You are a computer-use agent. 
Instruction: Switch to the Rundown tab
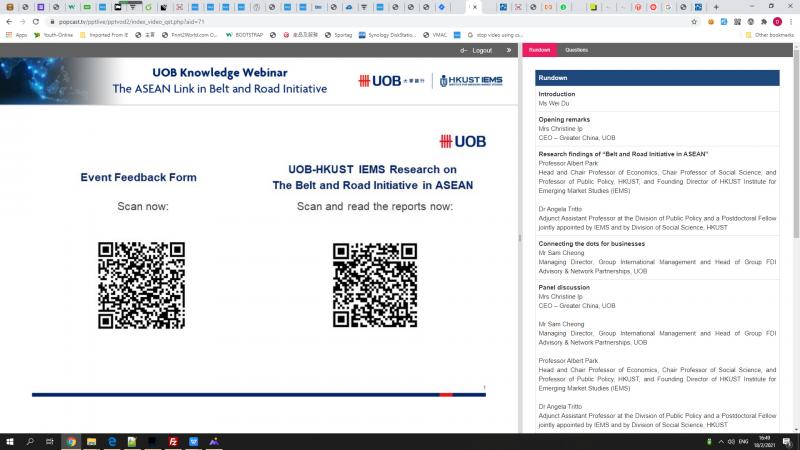pos(539,50)
